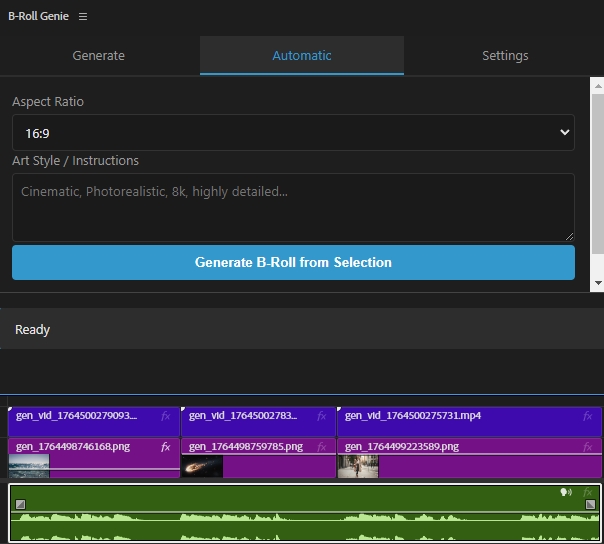The image size is (604, 544).
Task: Open the Aspect Ratio dropdown
Action: (x=293, y=132)
